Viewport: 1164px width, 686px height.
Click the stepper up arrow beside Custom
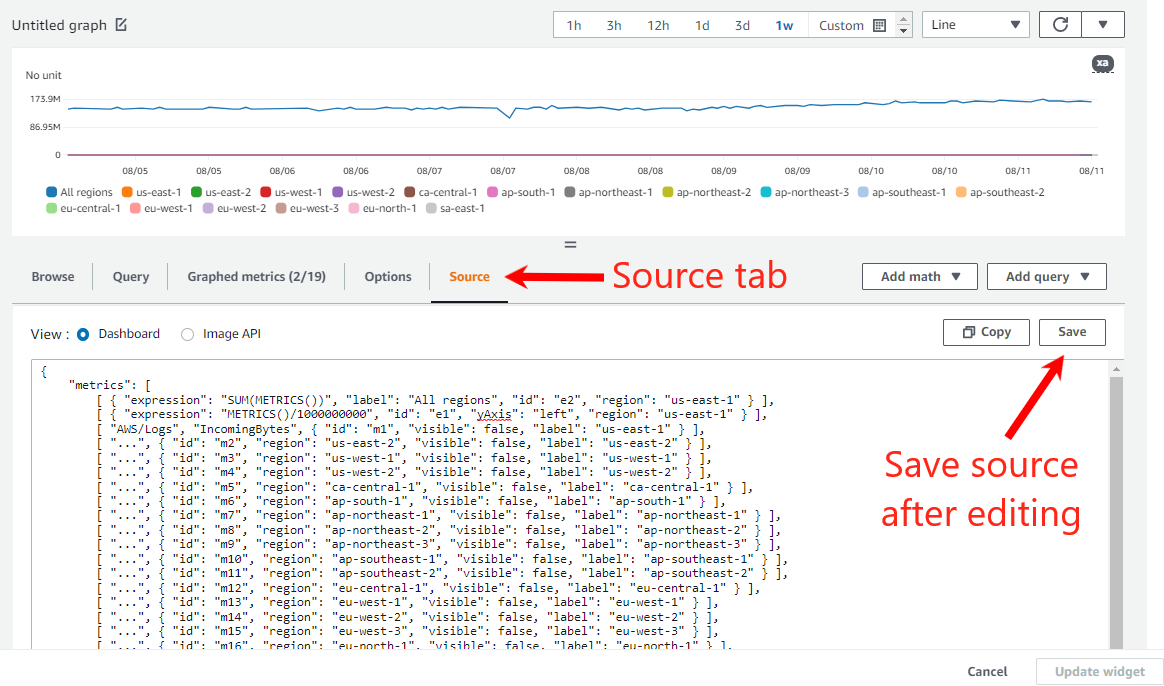coord(904,19)
